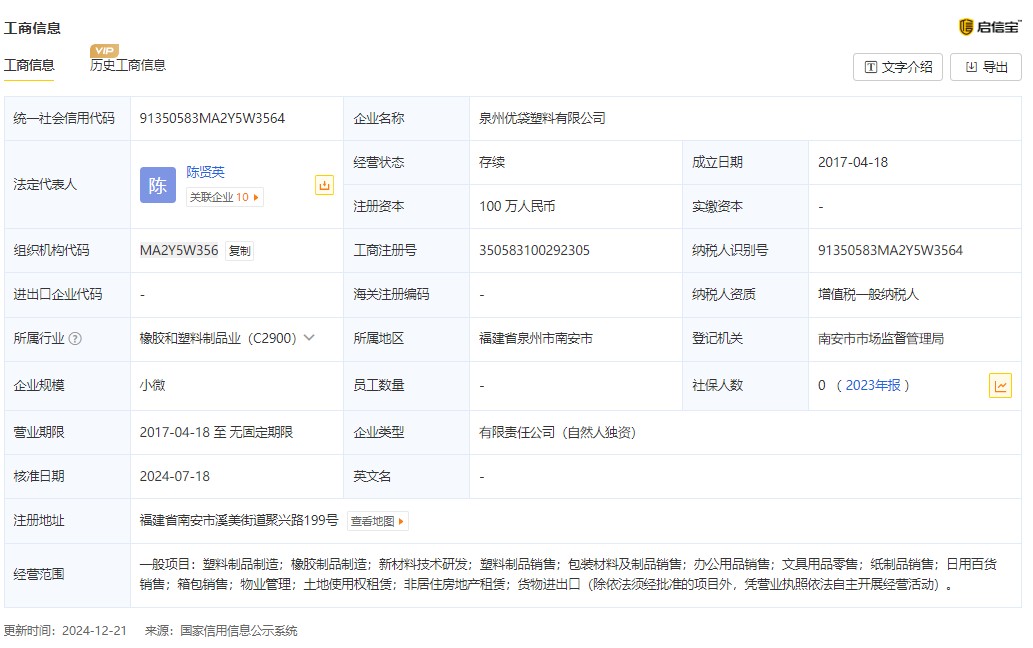Click the unified credit code 91350583MA2Y5W3564
The height and width of the screenshot is (648, 1033).
point(212,118)
